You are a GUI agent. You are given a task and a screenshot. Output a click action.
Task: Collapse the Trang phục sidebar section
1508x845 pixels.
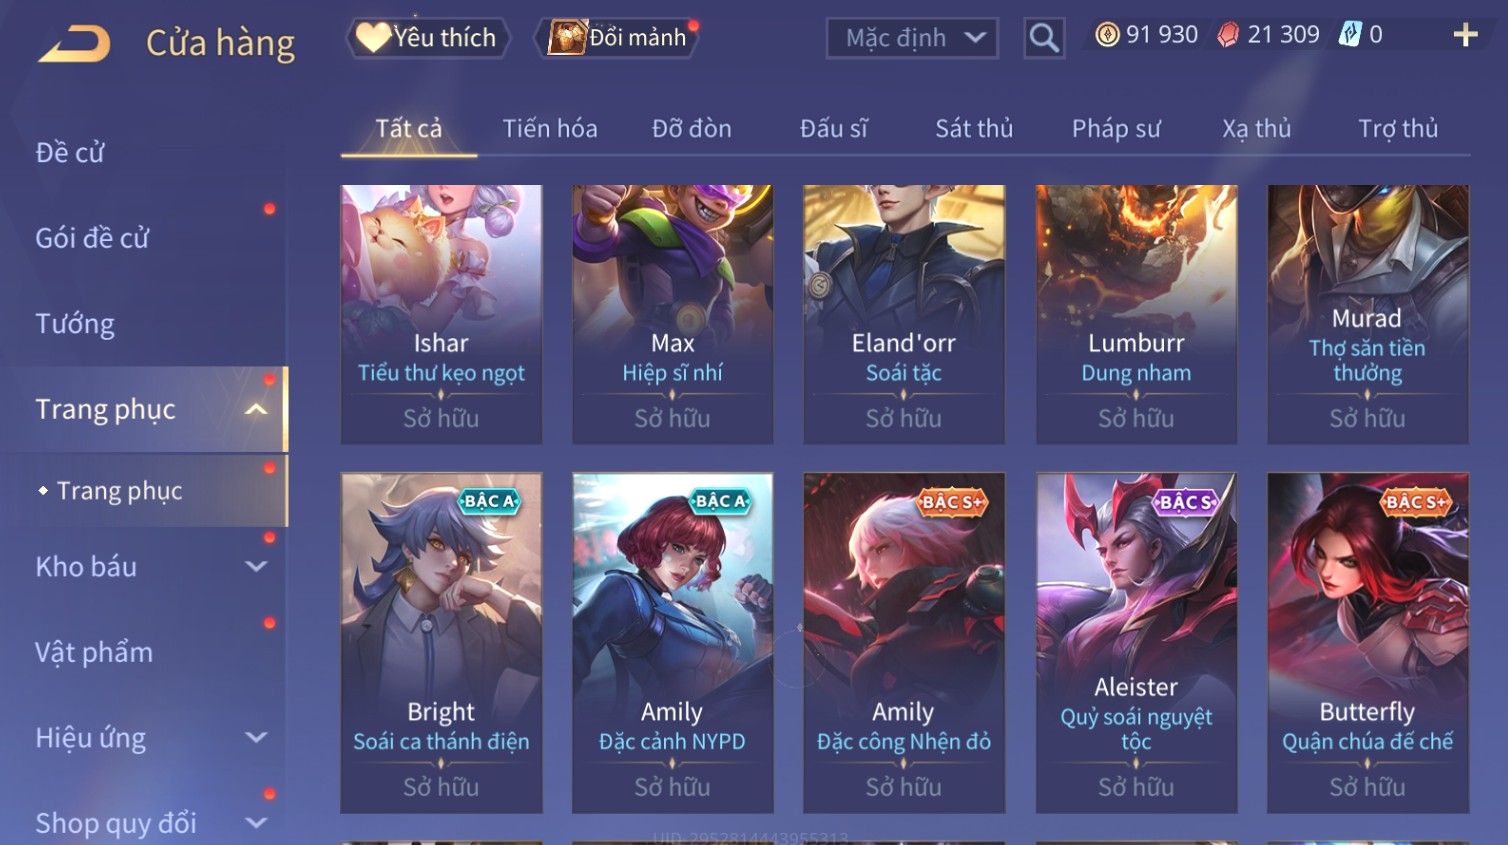(x=256, y=409)
